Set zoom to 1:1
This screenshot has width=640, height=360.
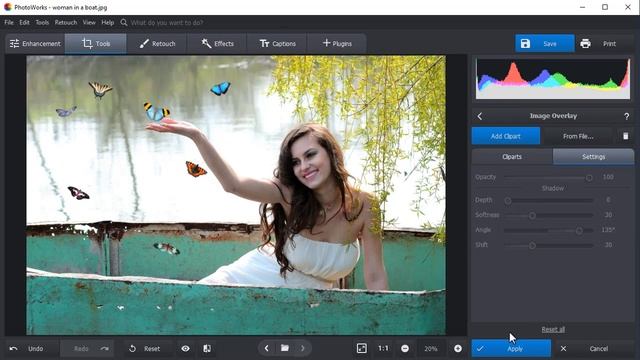point(383,348)
